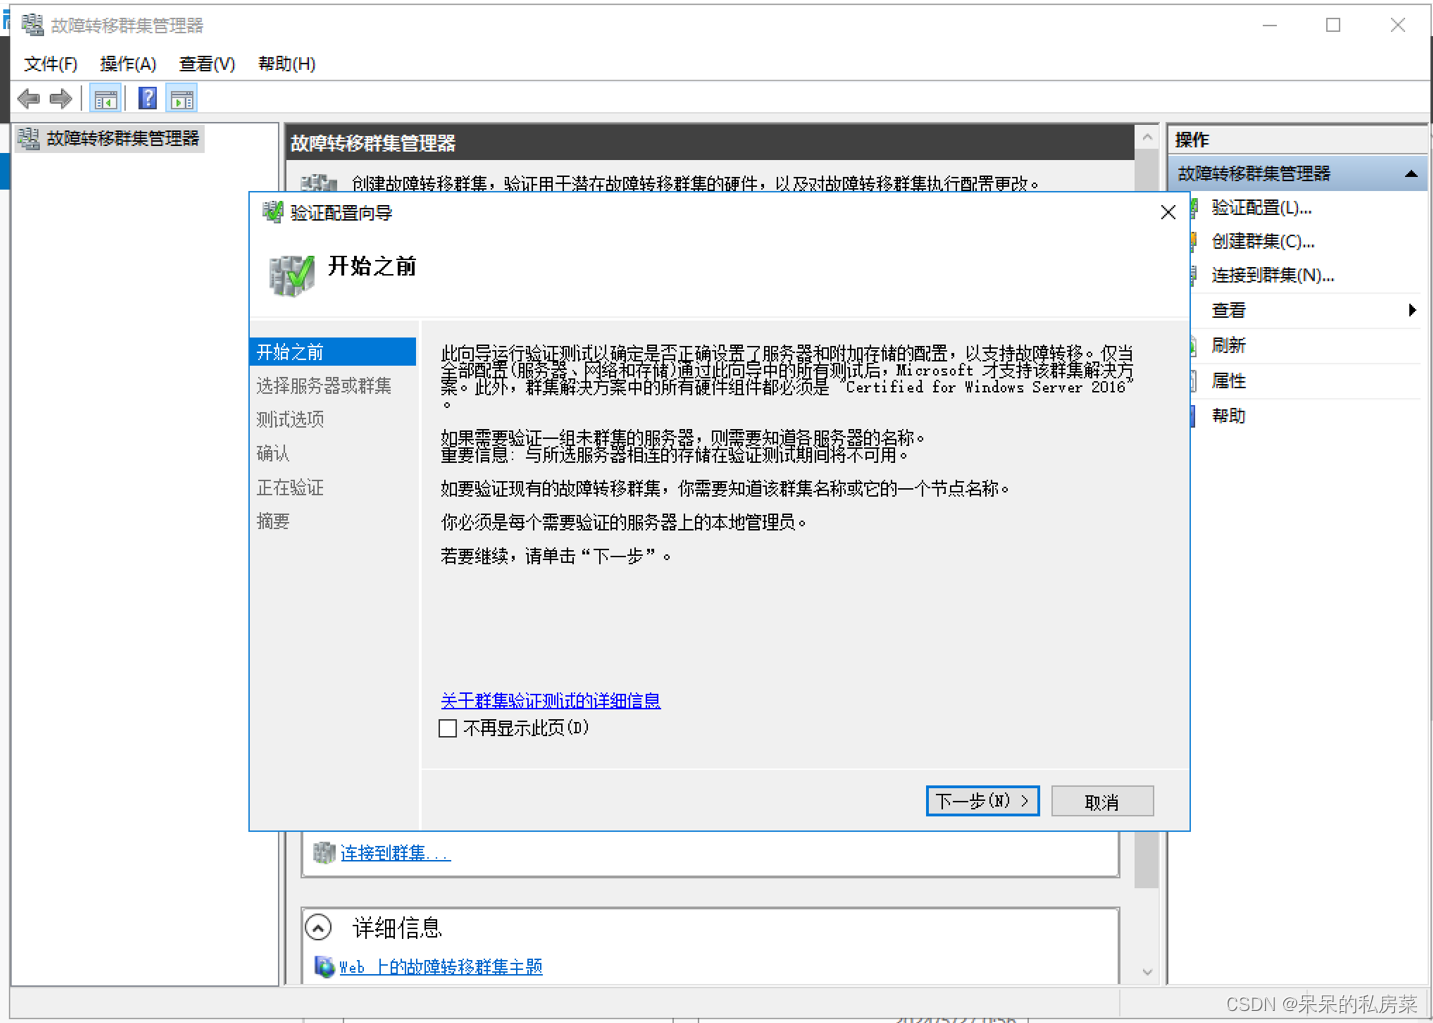This screenshot has height=1023, width=1433.
Task: Select 确认 wizard step
Action: tap(273, 453)
